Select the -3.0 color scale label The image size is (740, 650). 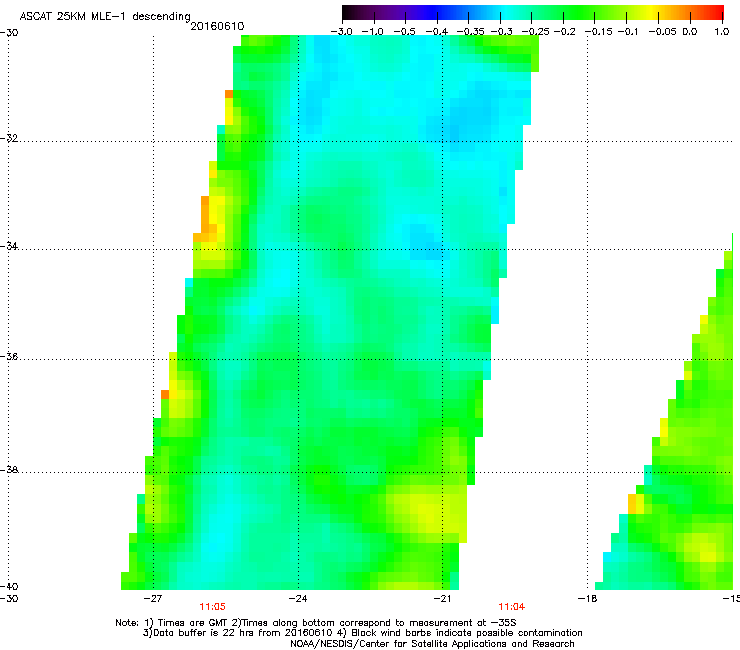tap(341, 32)
